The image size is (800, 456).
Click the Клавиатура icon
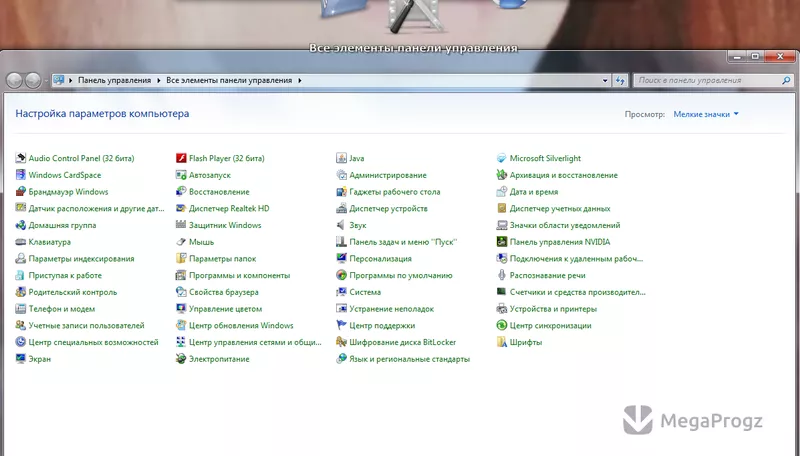coord(20,242)
